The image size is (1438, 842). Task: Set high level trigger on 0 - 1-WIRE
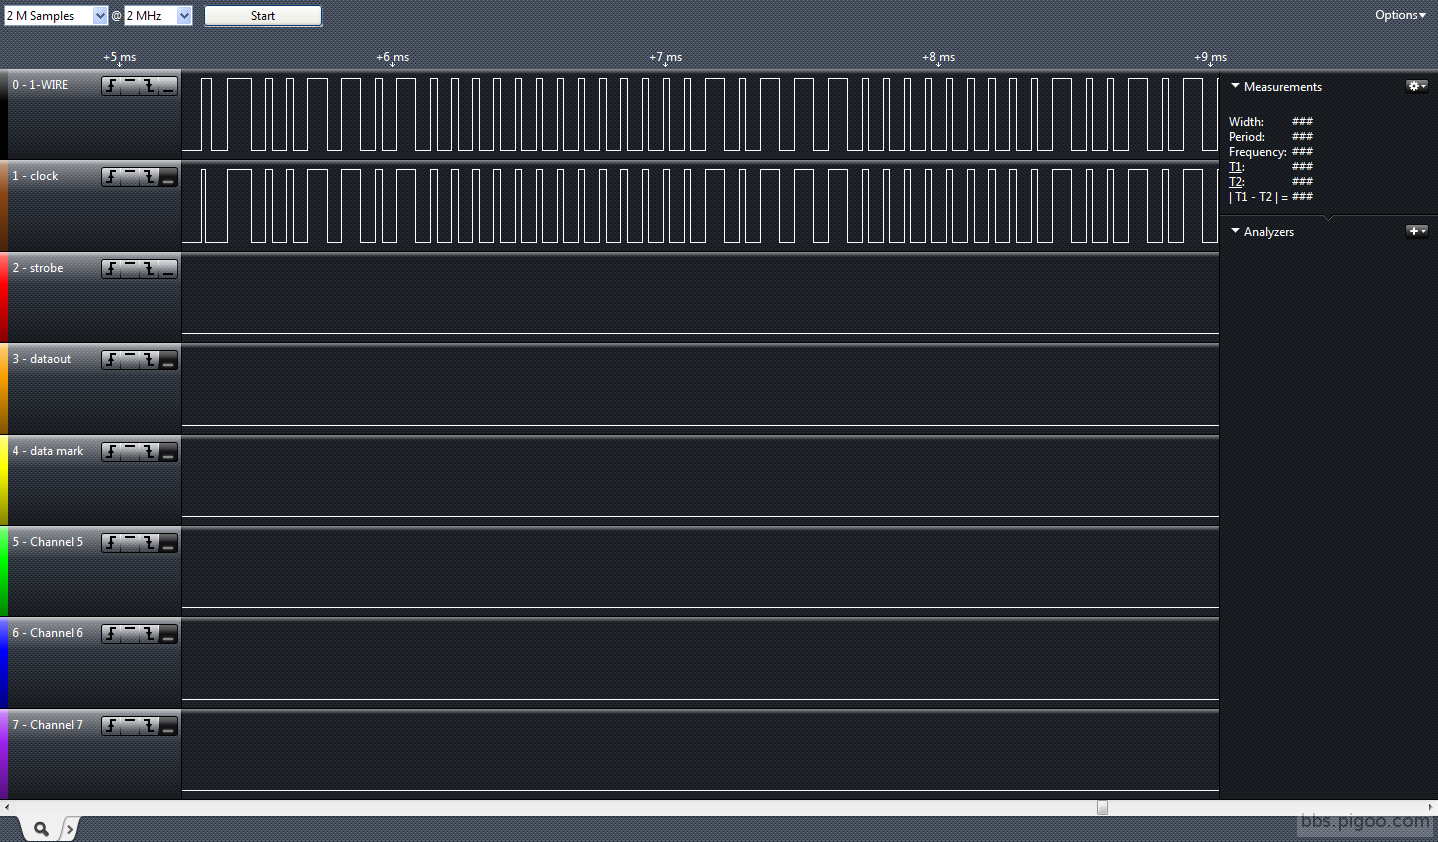(x=130, y=86)
